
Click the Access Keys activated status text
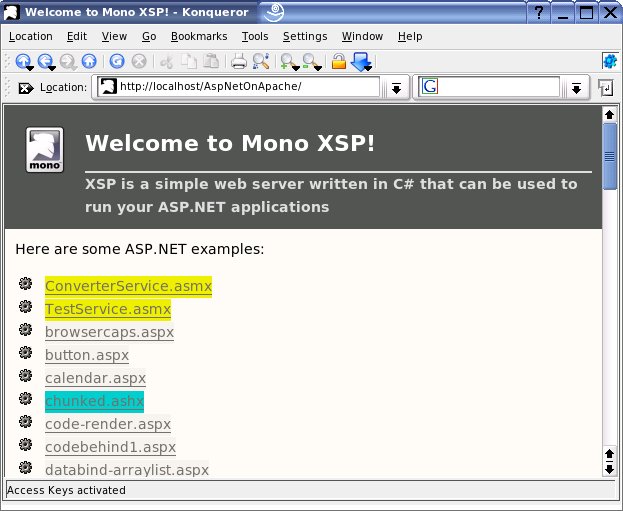coord(66,490)
